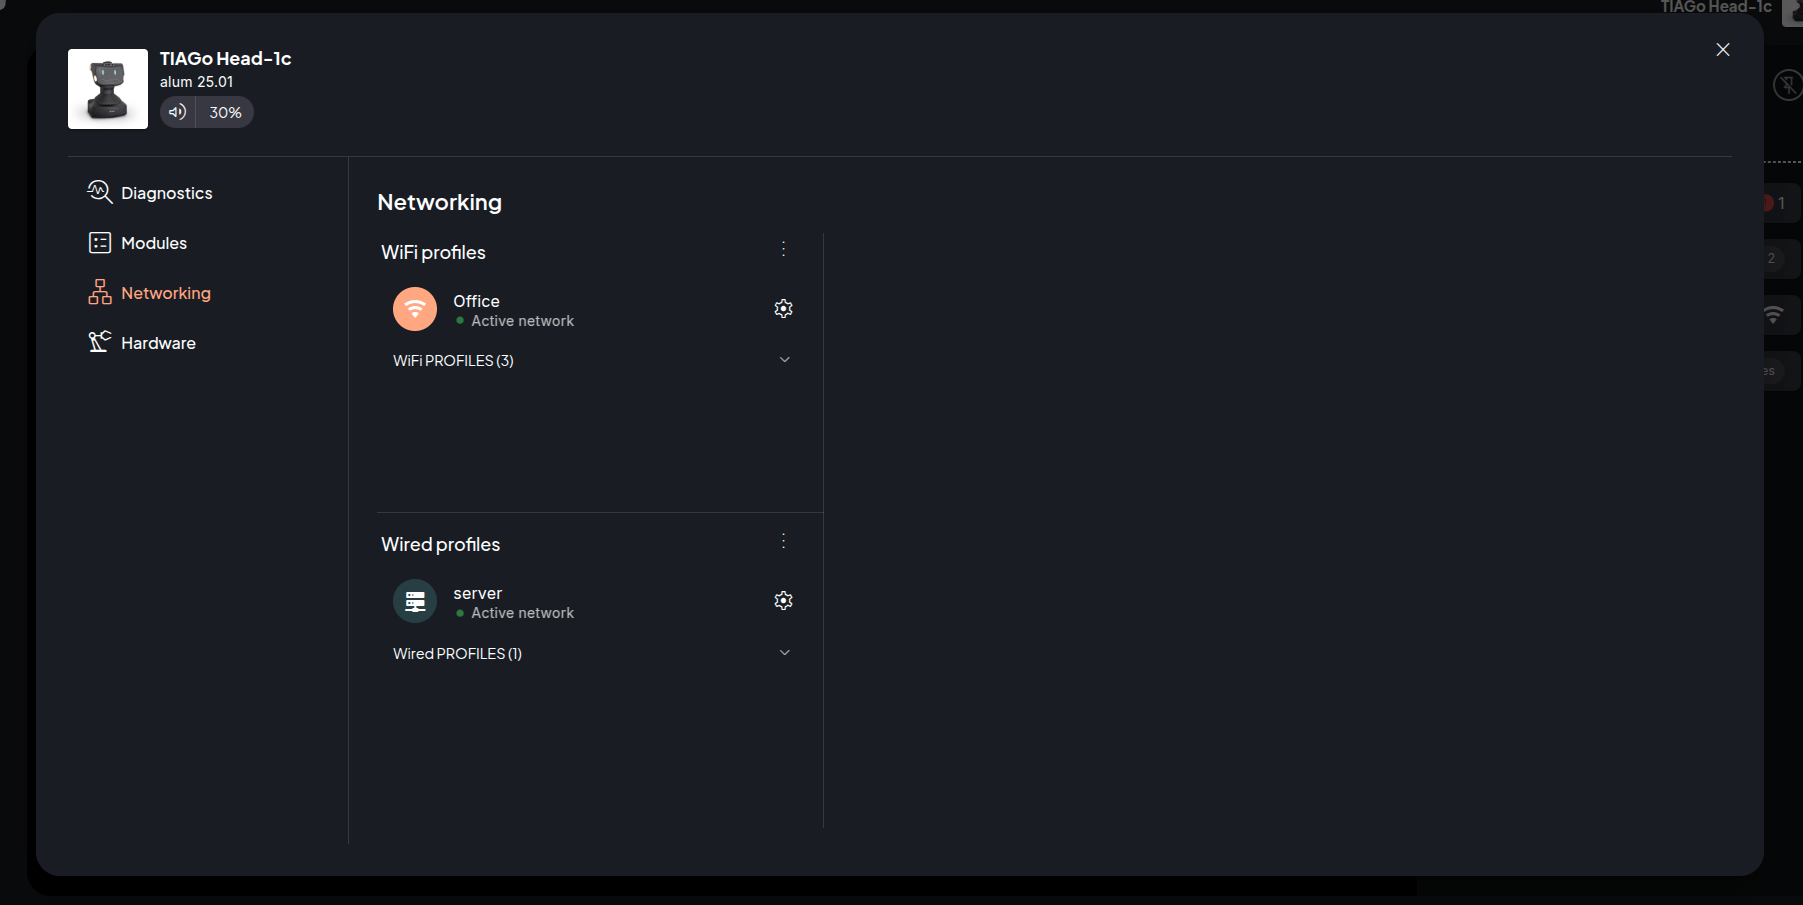Click the TIAGo robot thumbnail image
This screenshot has height=905, width=1803.
[108, 89]
